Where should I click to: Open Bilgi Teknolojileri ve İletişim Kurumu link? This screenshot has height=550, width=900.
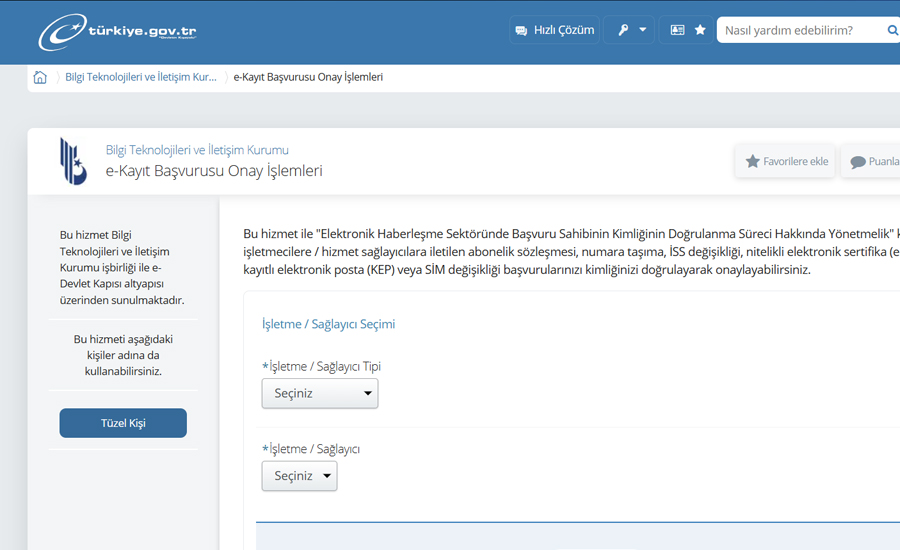[197, 150]
